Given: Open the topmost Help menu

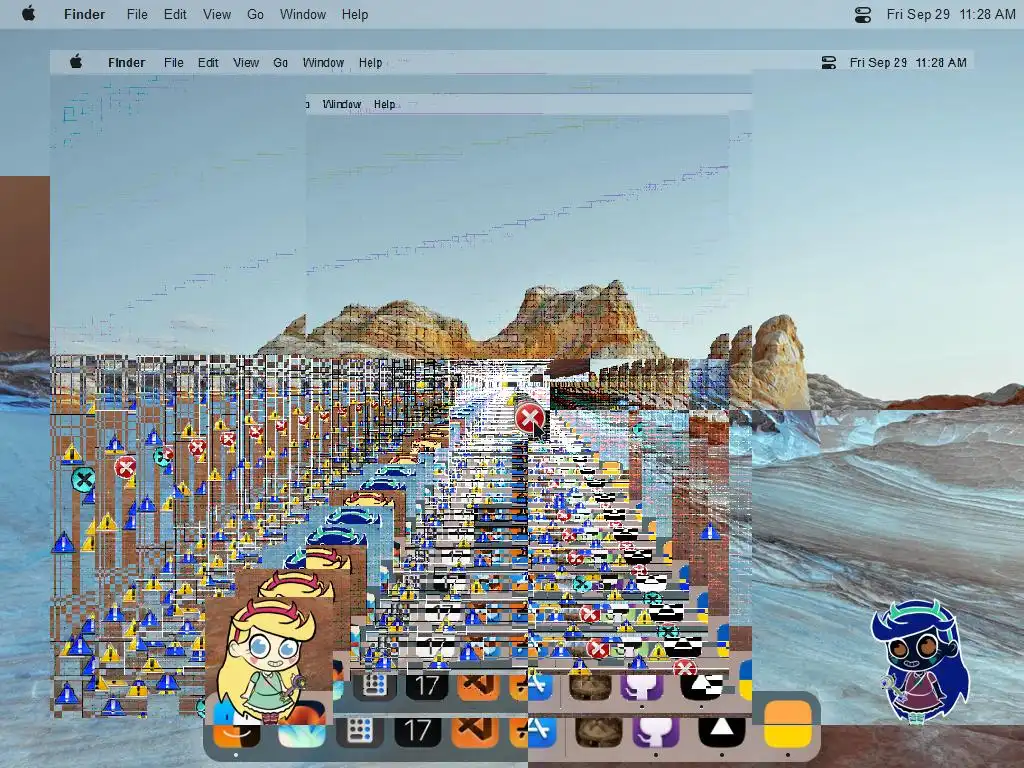Looking at the screenshot, I should pyautogui.click(x=355, y=14).
